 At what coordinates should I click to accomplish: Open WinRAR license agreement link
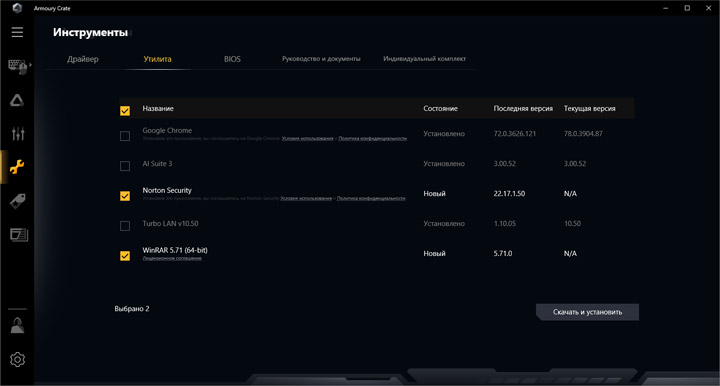pyautogui.click(x=172, y=258)
